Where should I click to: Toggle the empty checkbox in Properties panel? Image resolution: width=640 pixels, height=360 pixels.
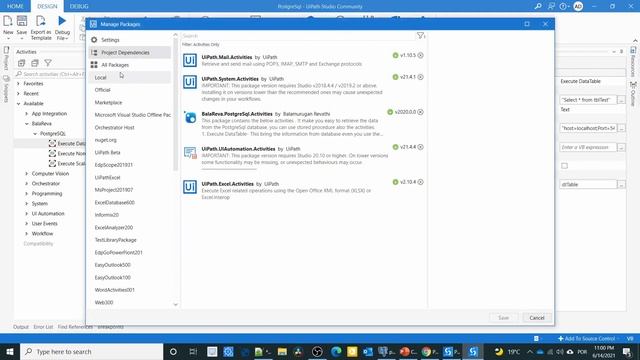click(564, 166)
